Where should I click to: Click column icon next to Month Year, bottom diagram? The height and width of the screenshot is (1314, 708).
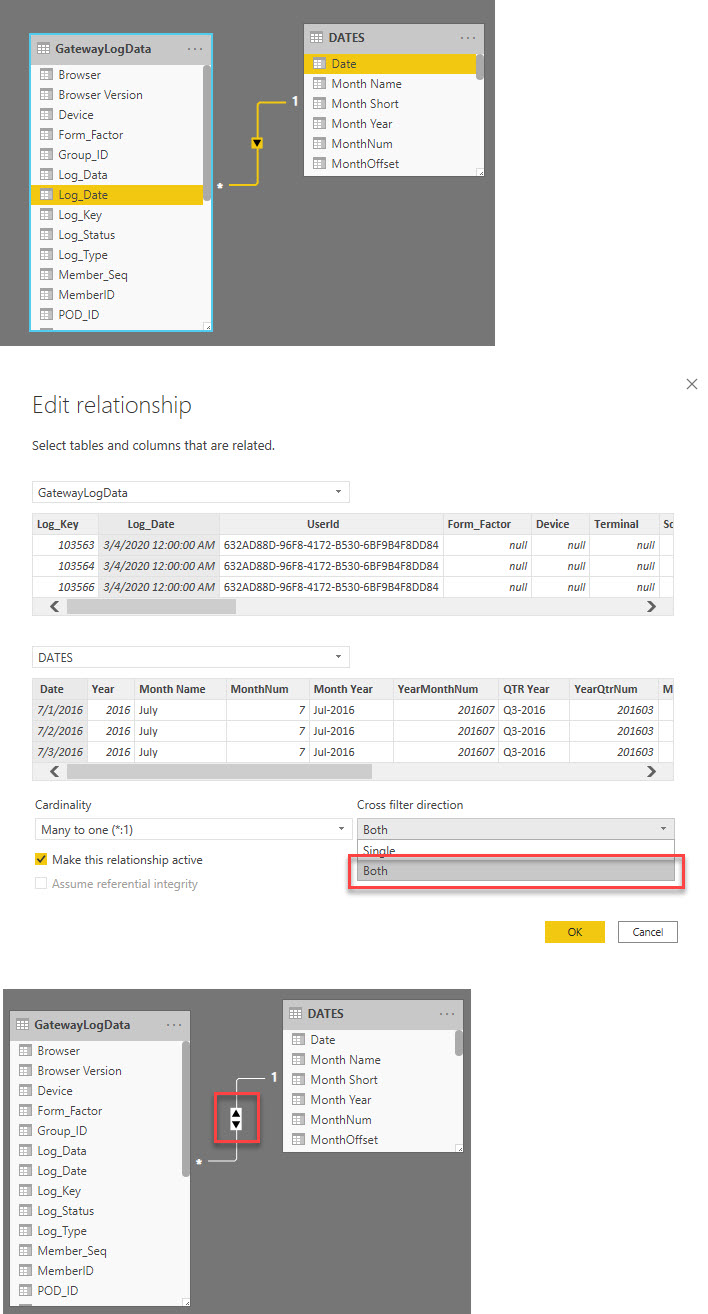[x=298, y=1100]
